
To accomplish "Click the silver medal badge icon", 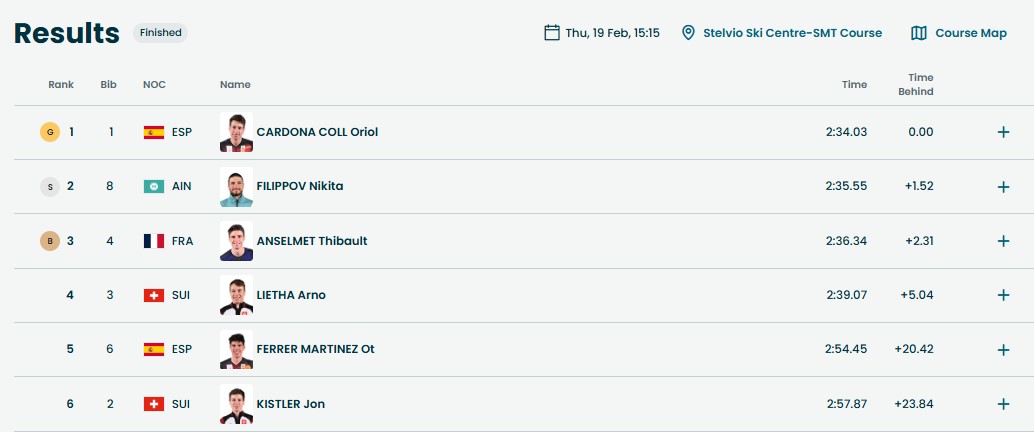I will tap(49, 186).
